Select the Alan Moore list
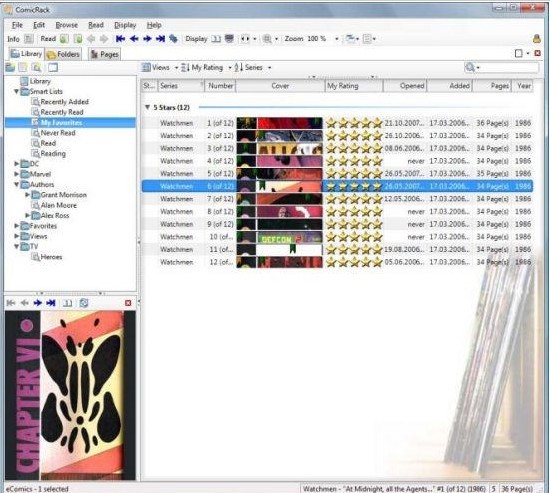The image size is (550, 493). [x=54, y=205]
